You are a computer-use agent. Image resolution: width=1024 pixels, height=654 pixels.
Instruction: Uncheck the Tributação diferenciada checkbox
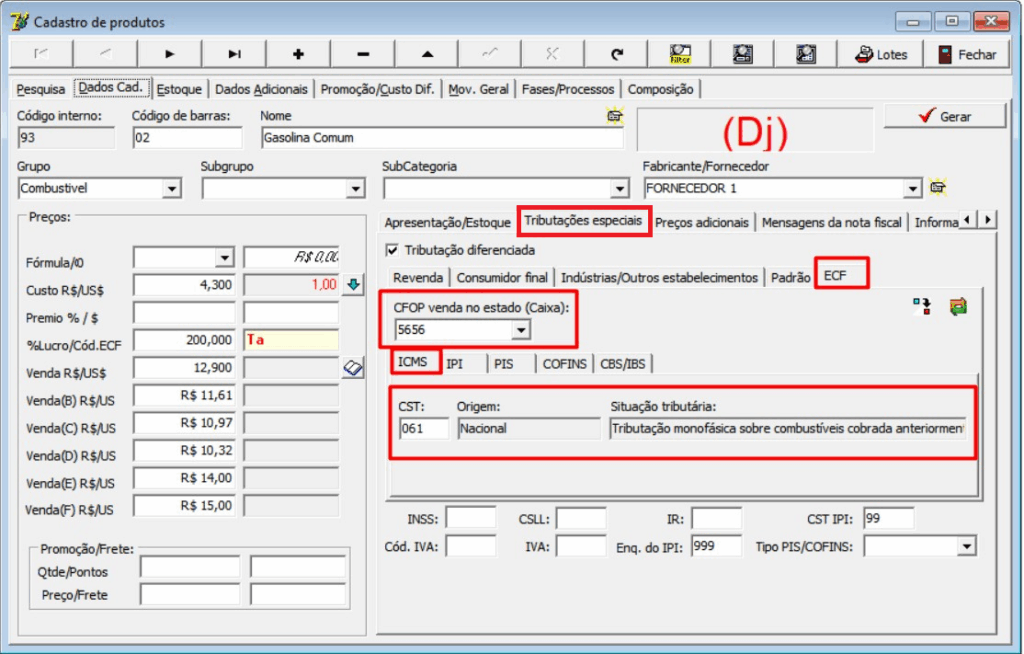pos(391,252)
